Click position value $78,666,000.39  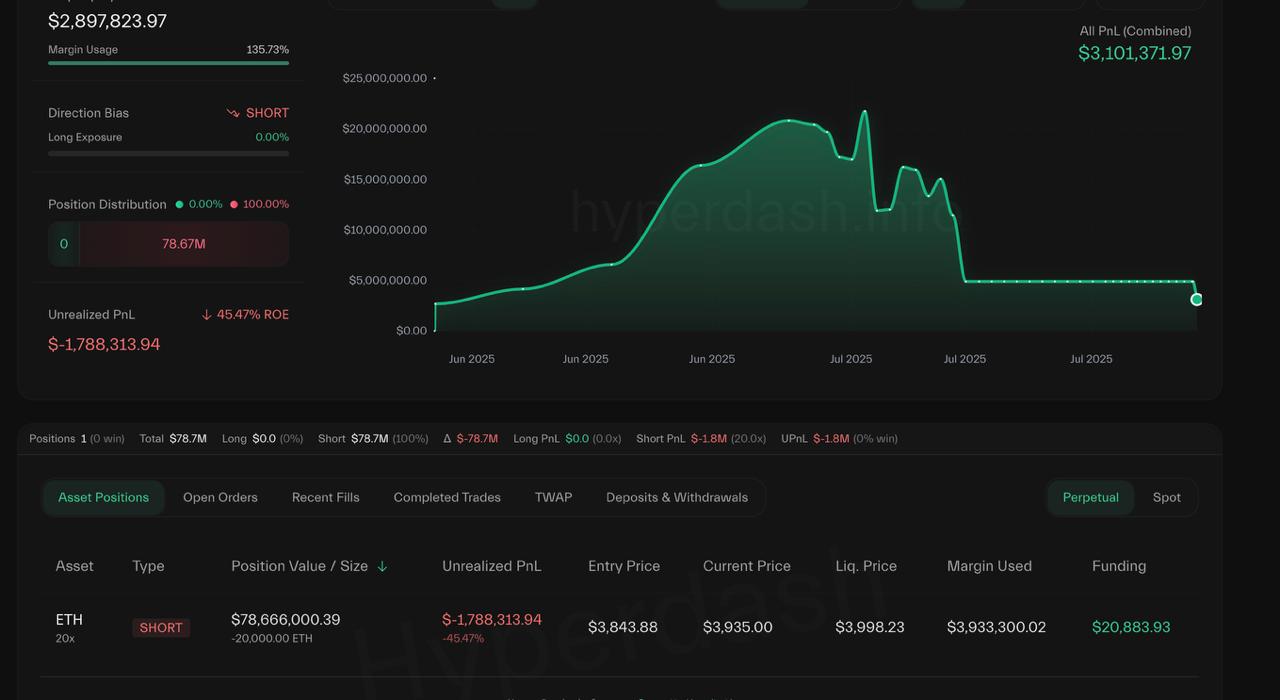(286, 620)
